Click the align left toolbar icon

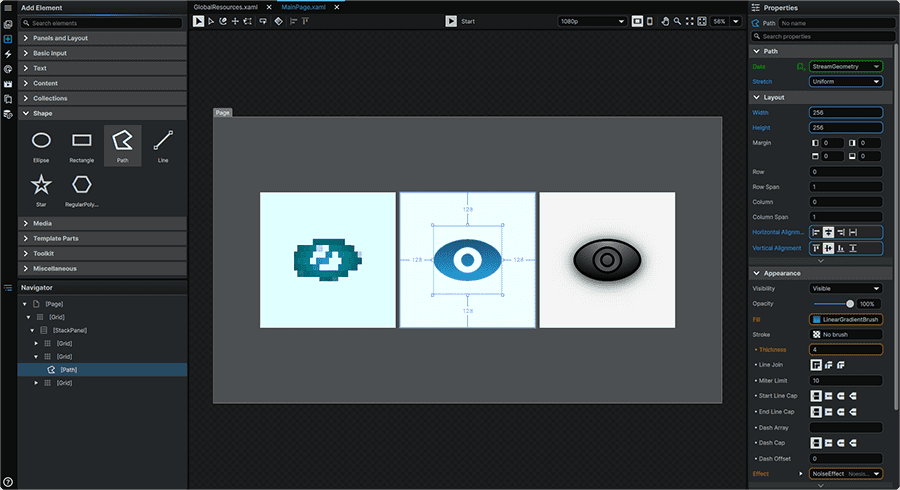point(293,21)
